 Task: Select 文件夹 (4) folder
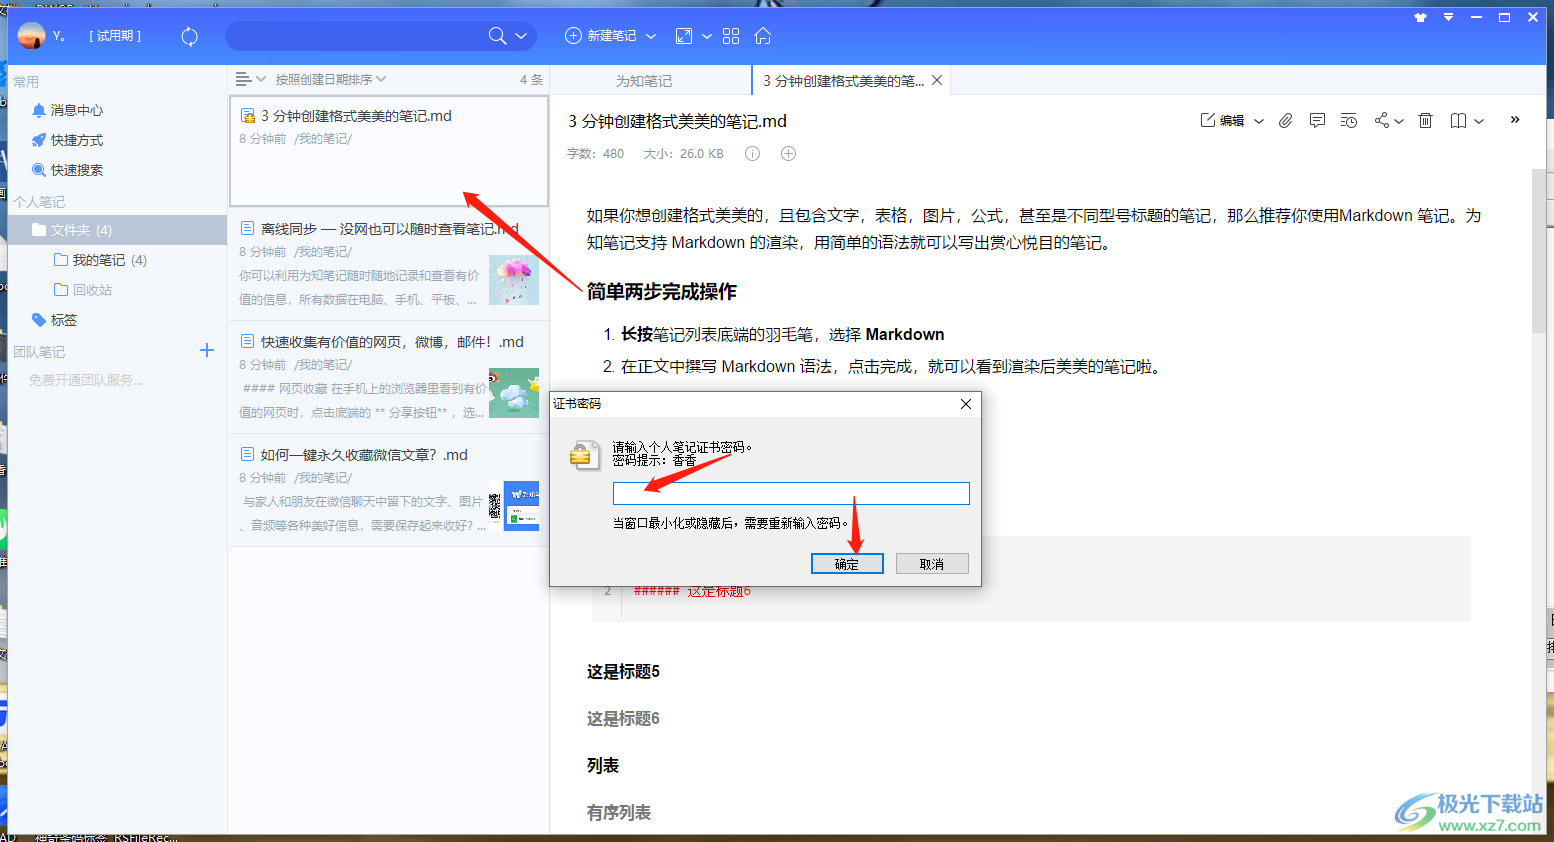118,230
